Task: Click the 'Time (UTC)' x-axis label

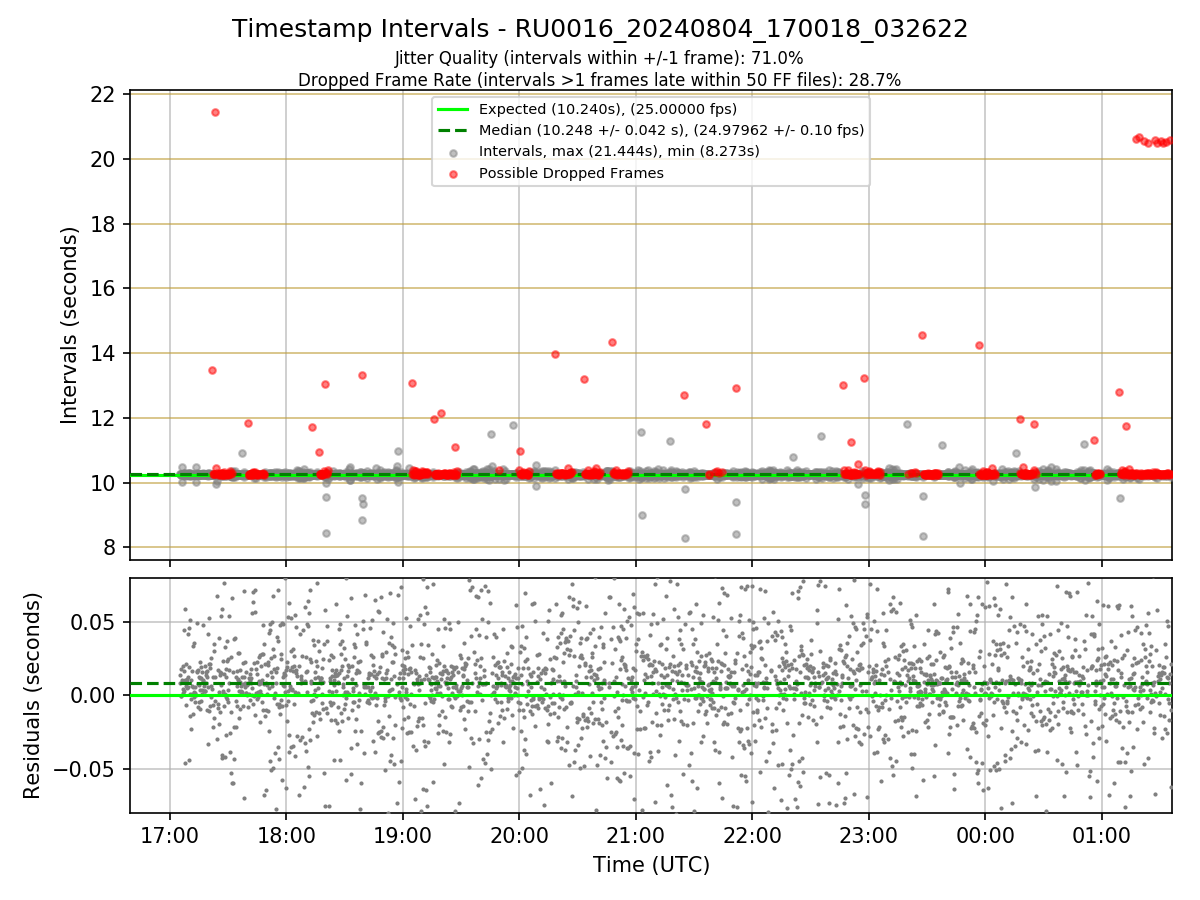Action: point(651,864)
